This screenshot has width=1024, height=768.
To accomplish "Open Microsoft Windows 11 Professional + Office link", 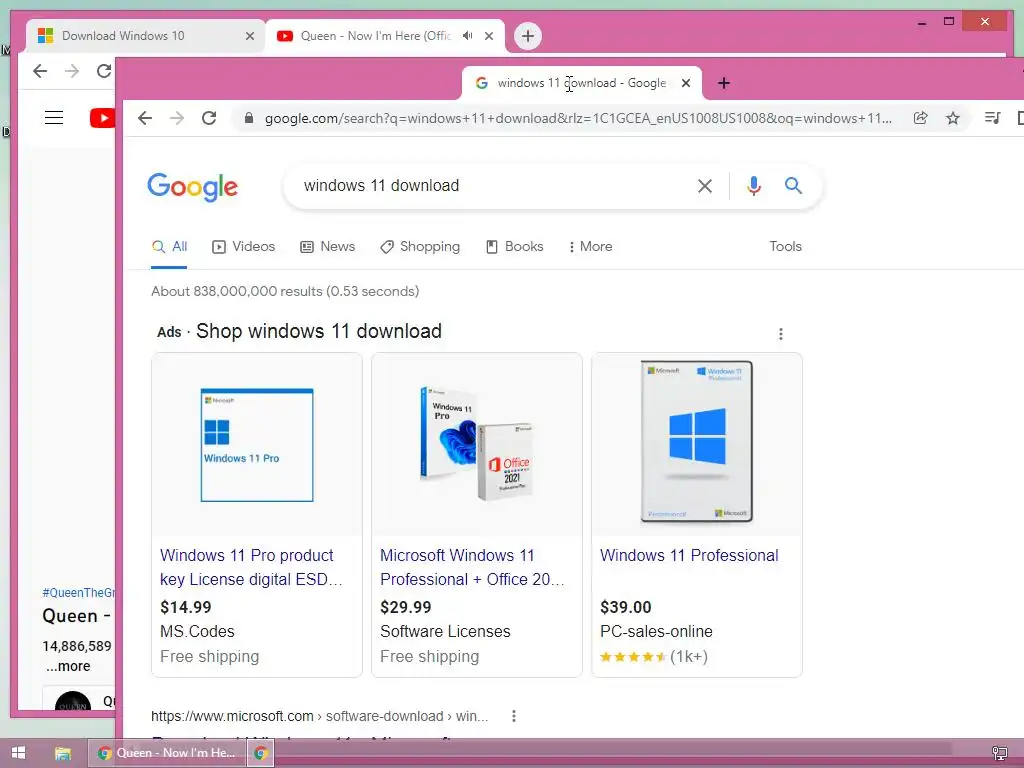I will [472, 568].
